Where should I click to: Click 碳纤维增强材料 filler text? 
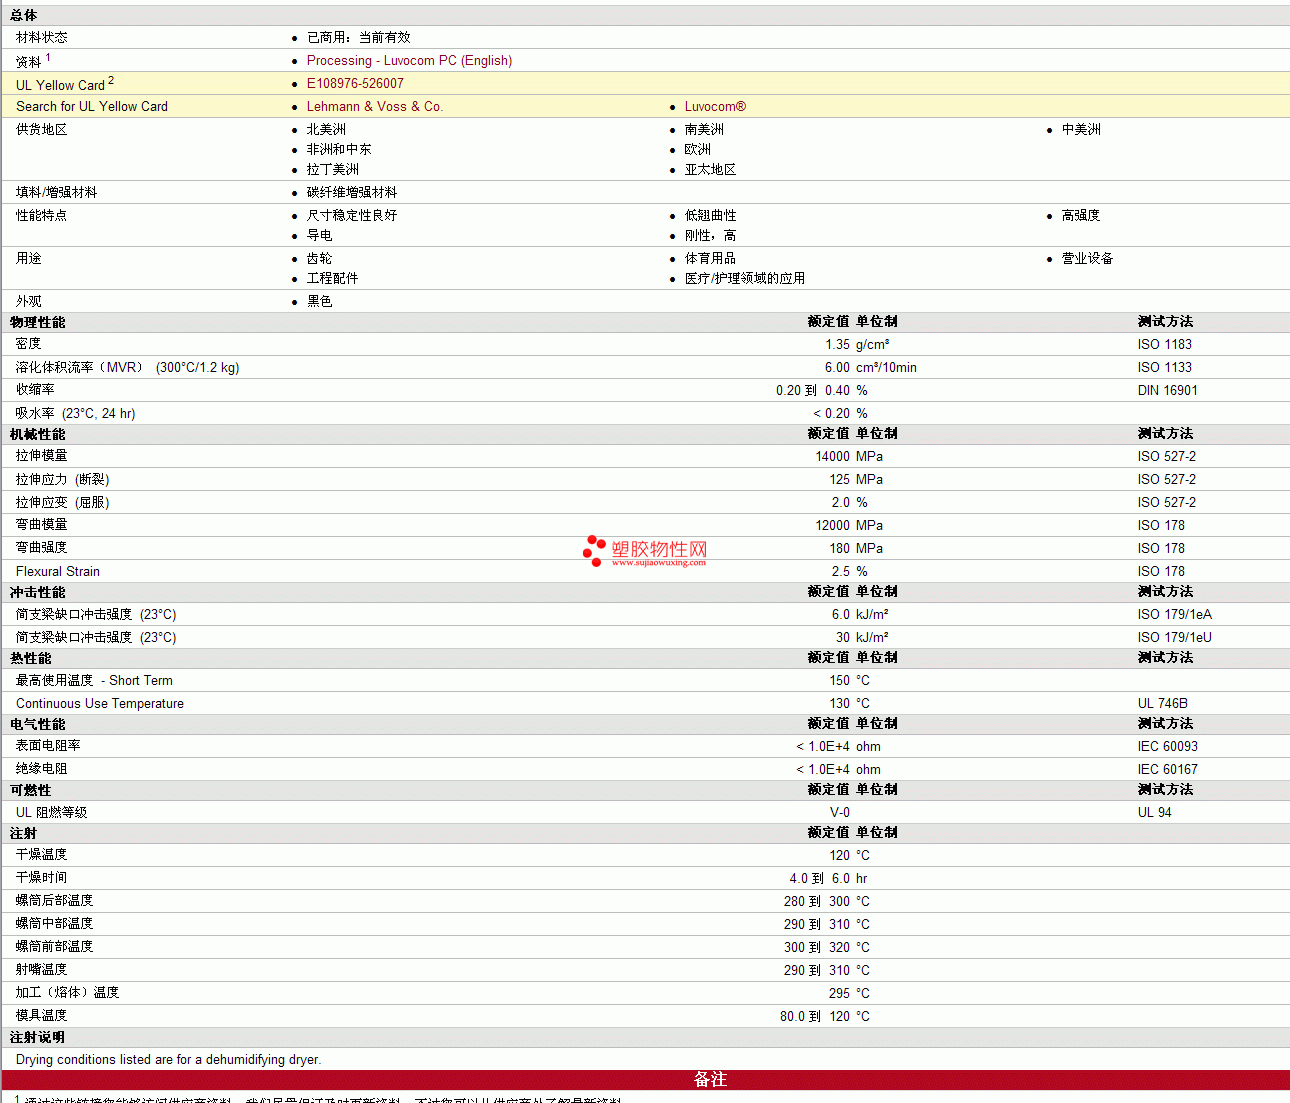(x=352, y=192)
